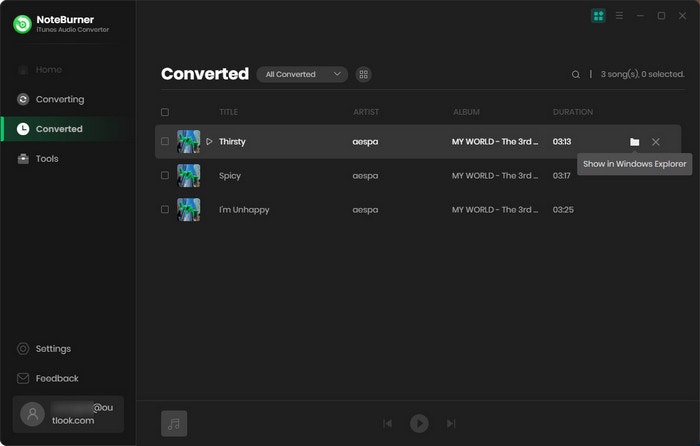700x446 pixels.
Task: Sort by the DURATION column header
Action: click(573, 112)
